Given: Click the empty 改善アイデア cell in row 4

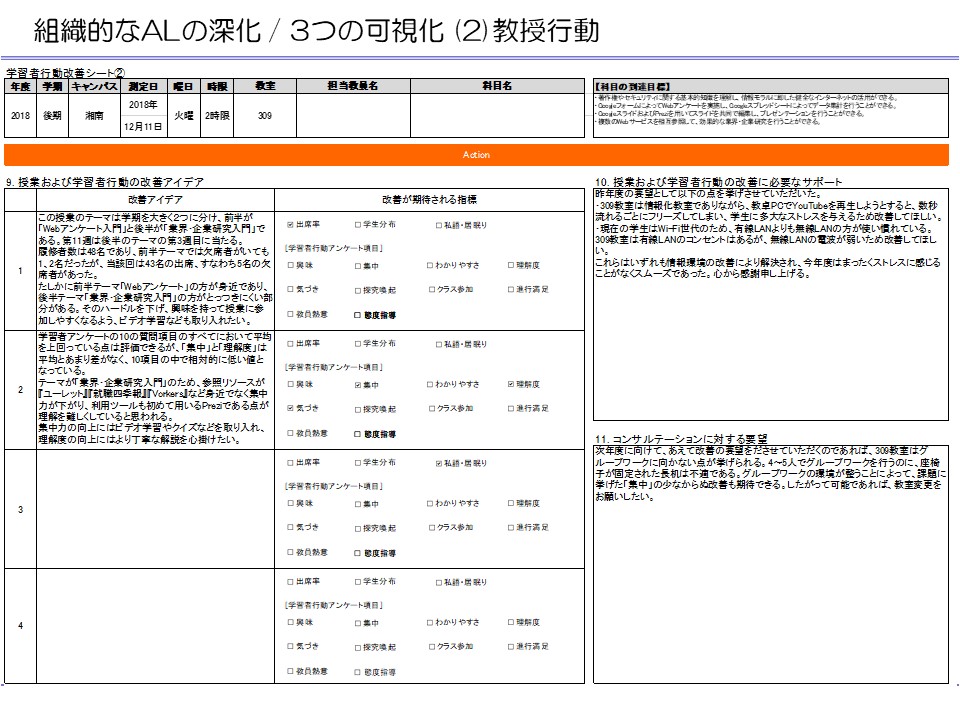Looking at the screenshot, I should click(x=156, y=626).
